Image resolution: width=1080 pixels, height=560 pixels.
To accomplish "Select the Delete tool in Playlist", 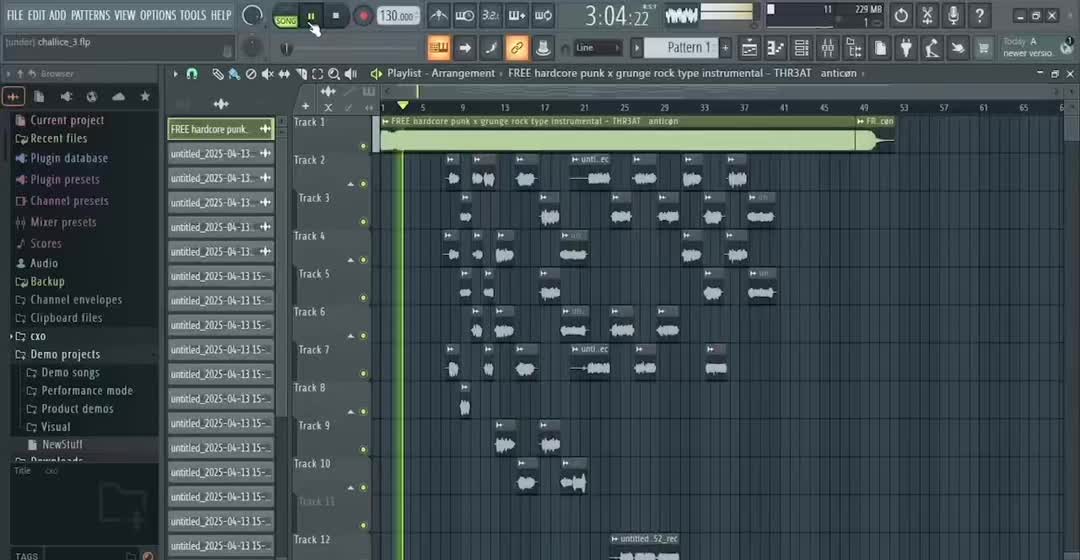I will coord(251,74).
